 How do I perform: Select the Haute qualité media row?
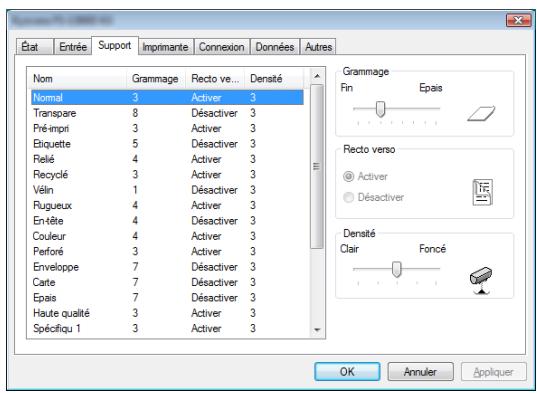(x=167, y=313)
